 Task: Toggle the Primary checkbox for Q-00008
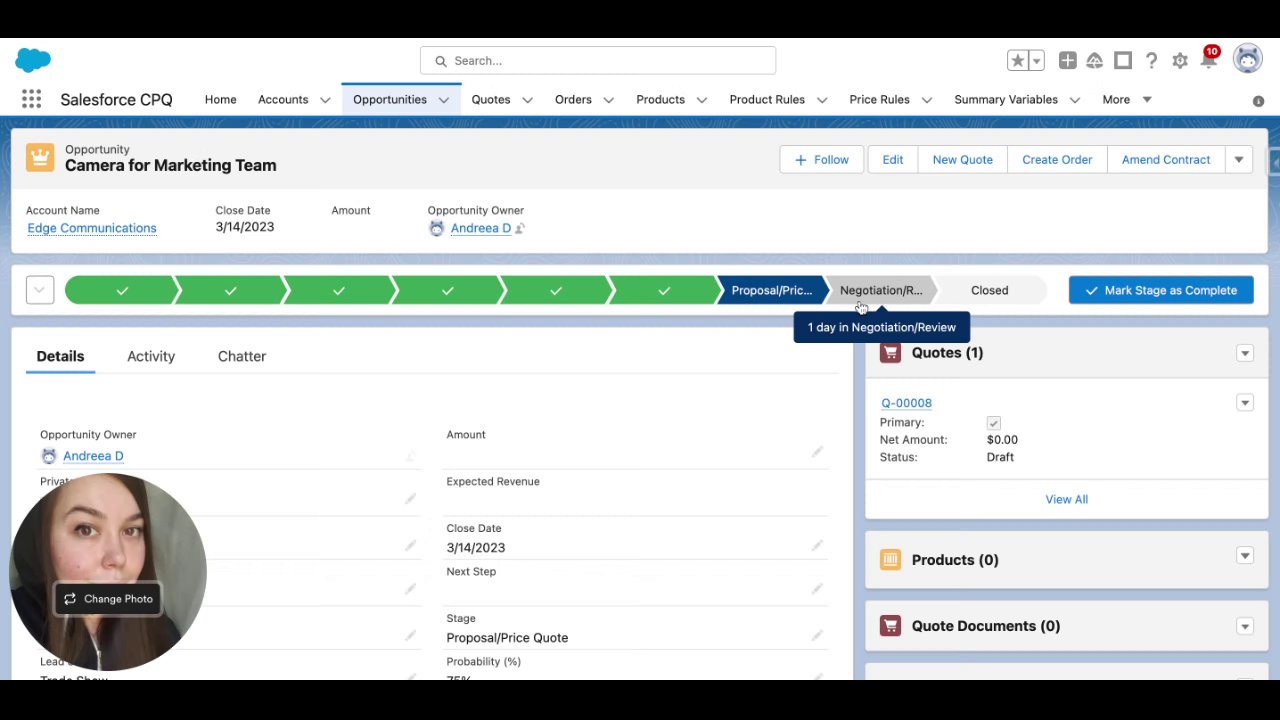(993, 423)
